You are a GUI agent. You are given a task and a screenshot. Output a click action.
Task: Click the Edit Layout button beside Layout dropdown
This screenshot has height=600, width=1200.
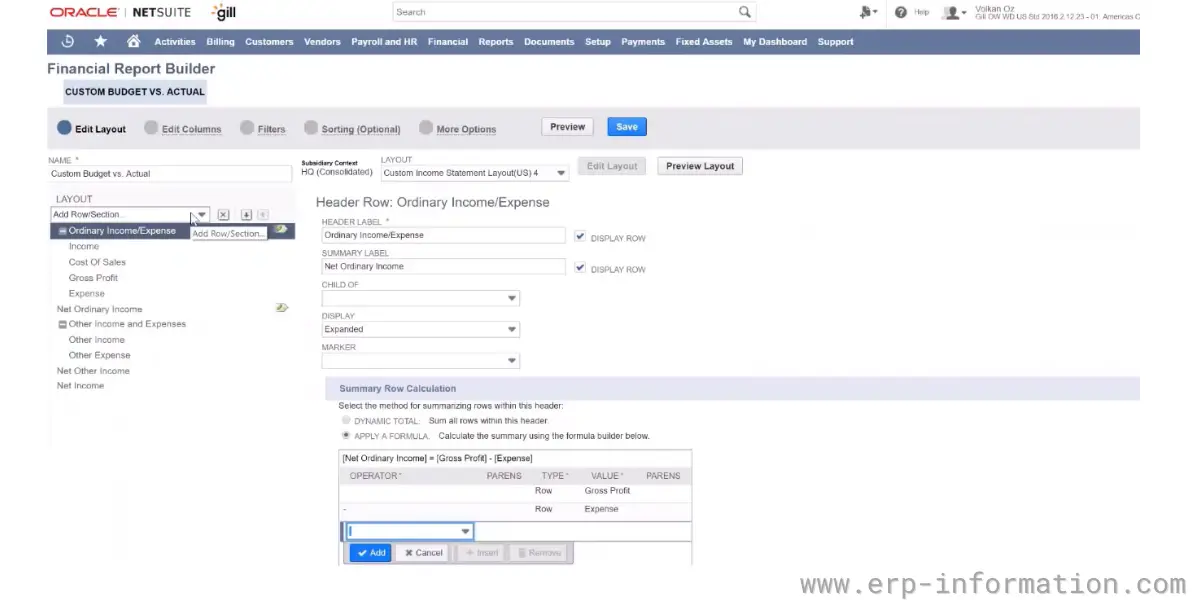pyautogui.click(x=613, y=166)
